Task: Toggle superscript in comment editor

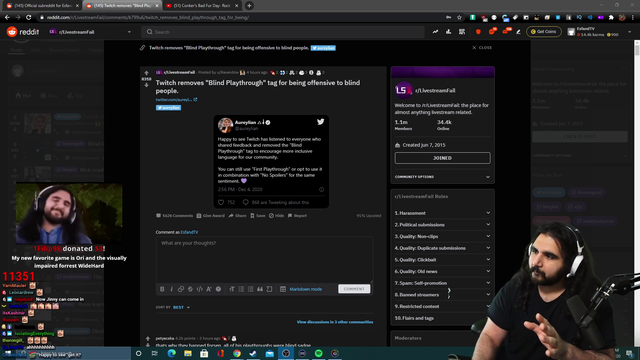Action: click(x=209, y=289)
